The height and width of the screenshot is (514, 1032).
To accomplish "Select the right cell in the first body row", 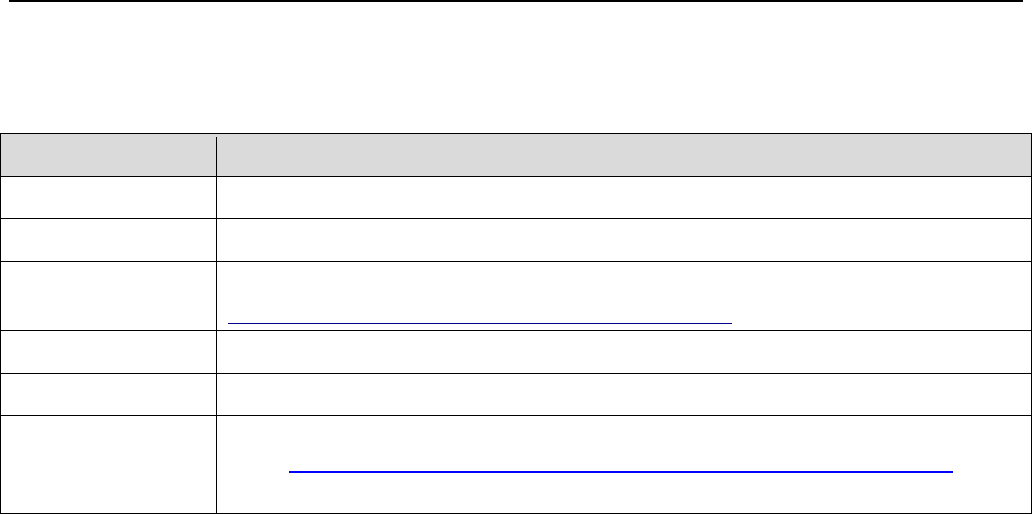I will [x=624, y=199].
